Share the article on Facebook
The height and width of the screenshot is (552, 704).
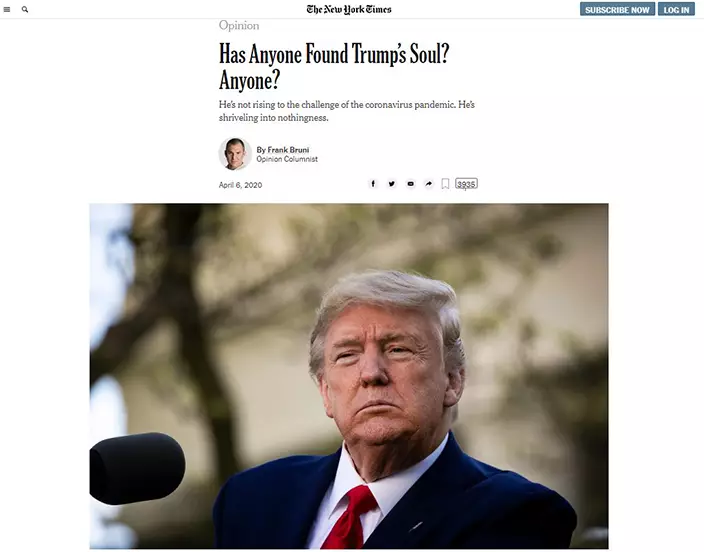[373, 184]
